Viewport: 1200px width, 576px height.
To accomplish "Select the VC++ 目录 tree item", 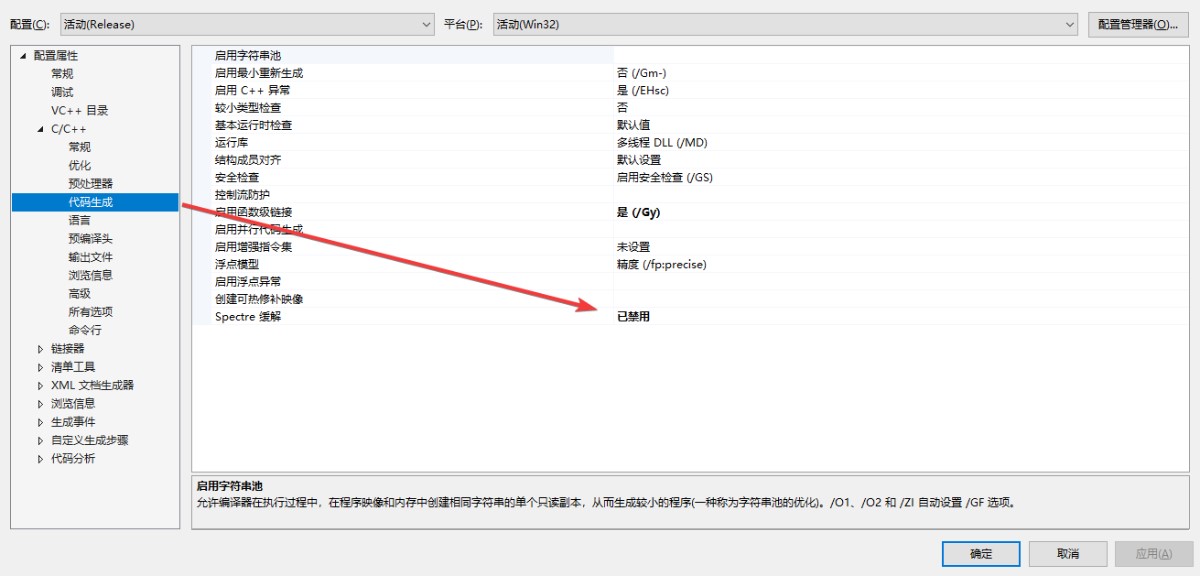I will 80,111.
